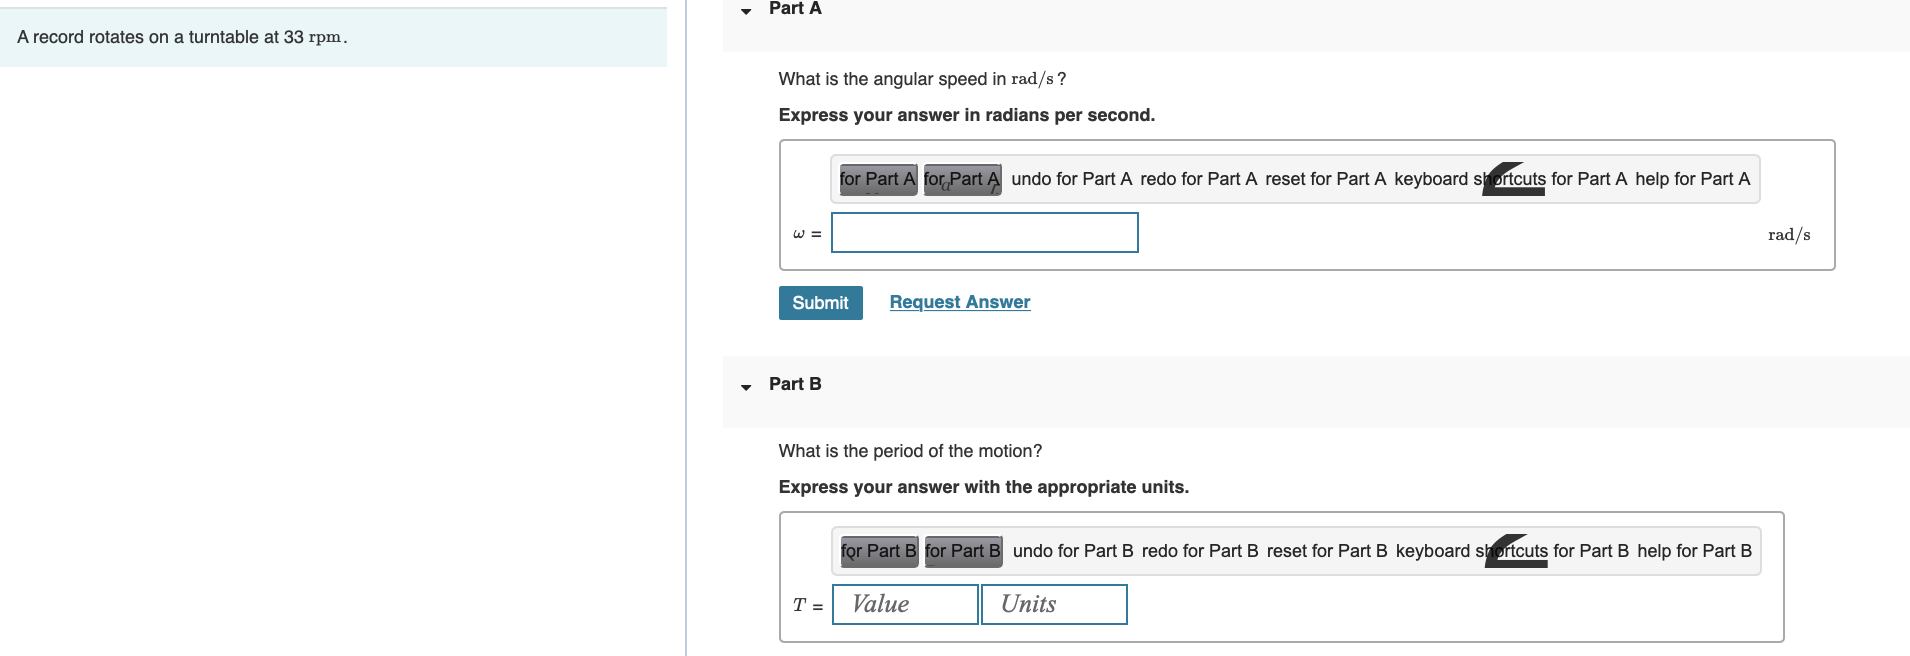The width and height of the screenshot is (1910, 656).
Task: Click the period Units input box
Action: [x=1054, y=605]
